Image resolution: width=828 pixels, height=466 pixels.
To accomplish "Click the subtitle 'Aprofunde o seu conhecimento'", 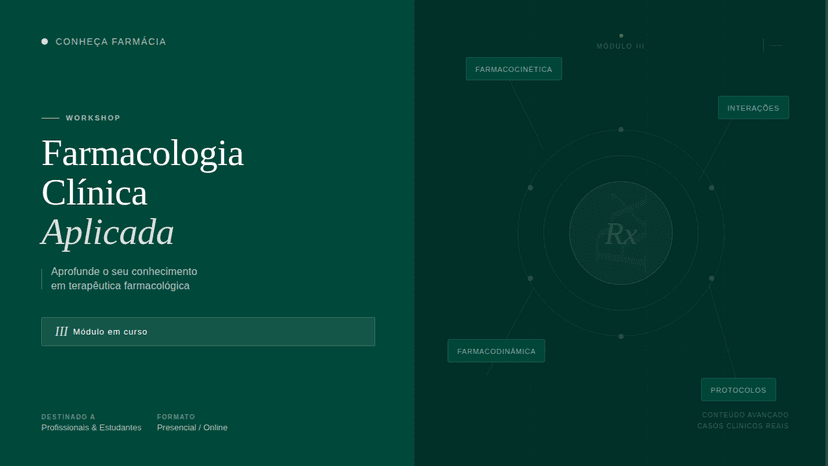I will 124,272.
